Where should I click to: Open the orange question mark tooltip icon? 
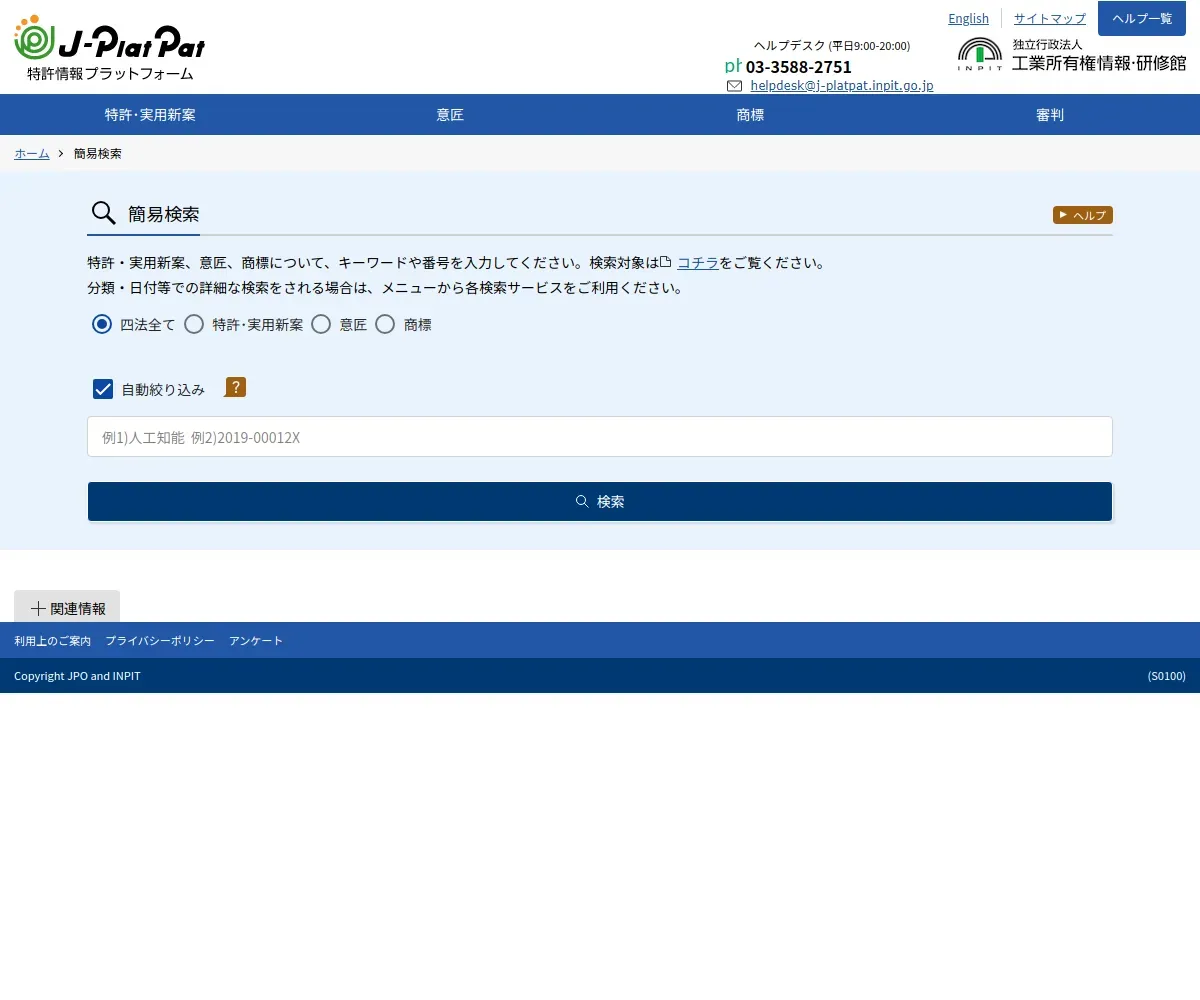[235, 387]
